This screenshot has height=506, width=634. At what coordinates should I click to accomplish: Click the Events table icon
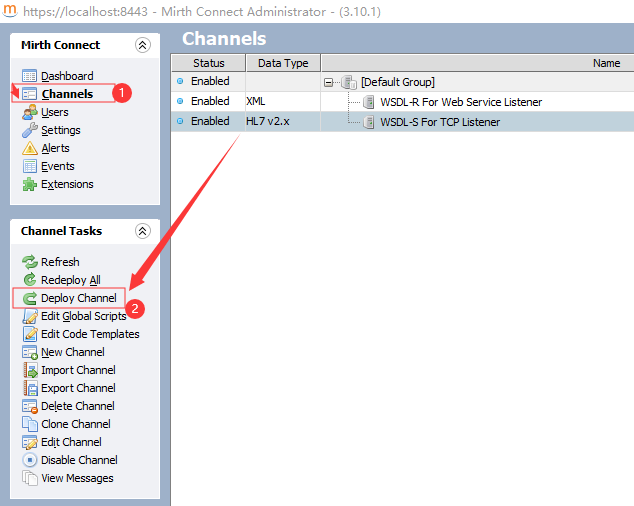pyautogui.click(x=30, y=166)
